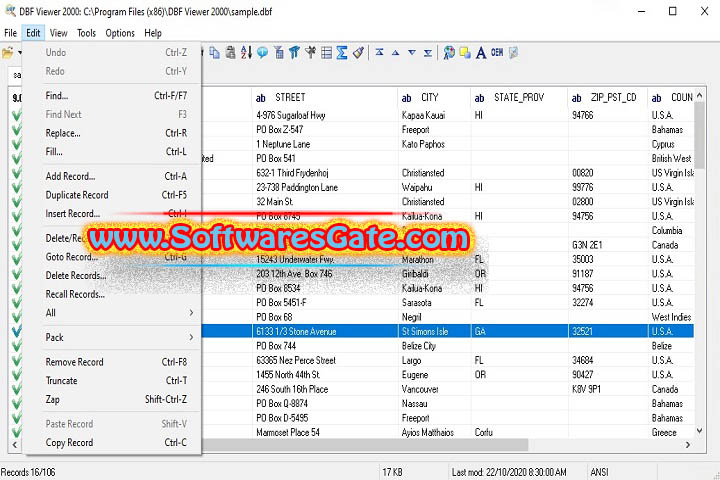Click the ZIP_PST_CD column header
Screen dimensions: 720x480
[x=608, y=97]
